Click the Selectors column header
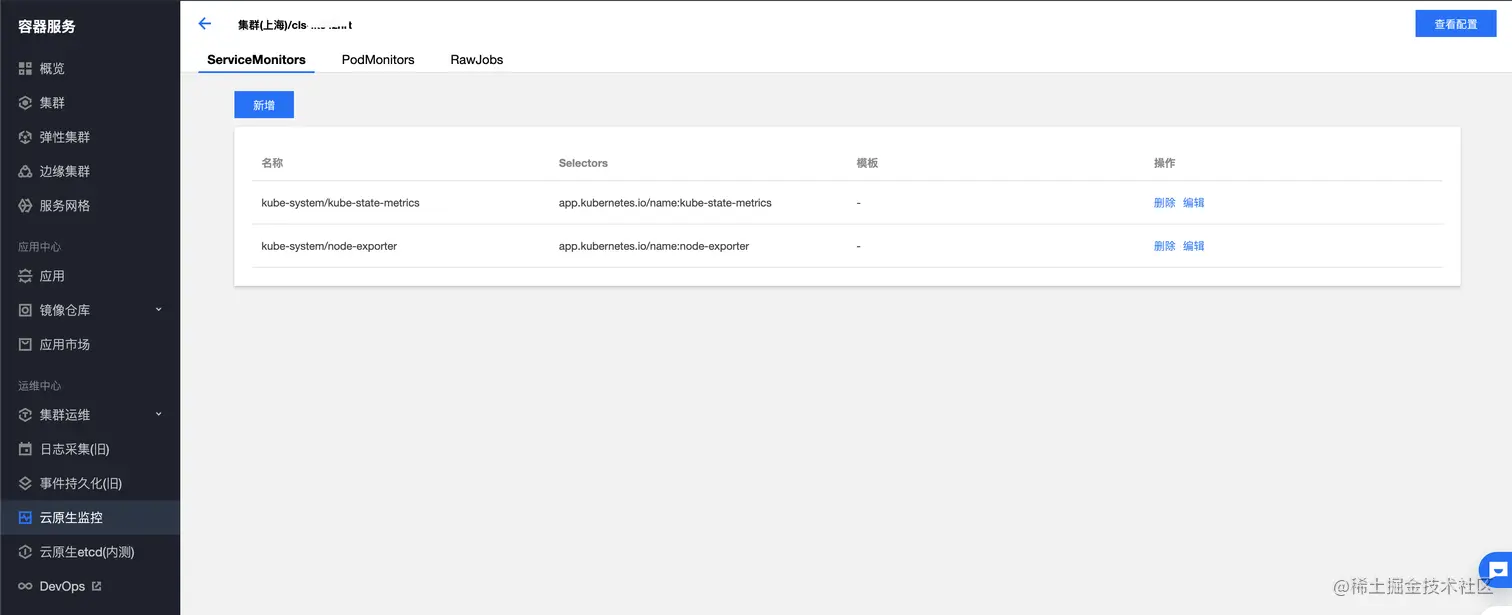The height and width of the screenshot is (615, 1512). point(583,163)
